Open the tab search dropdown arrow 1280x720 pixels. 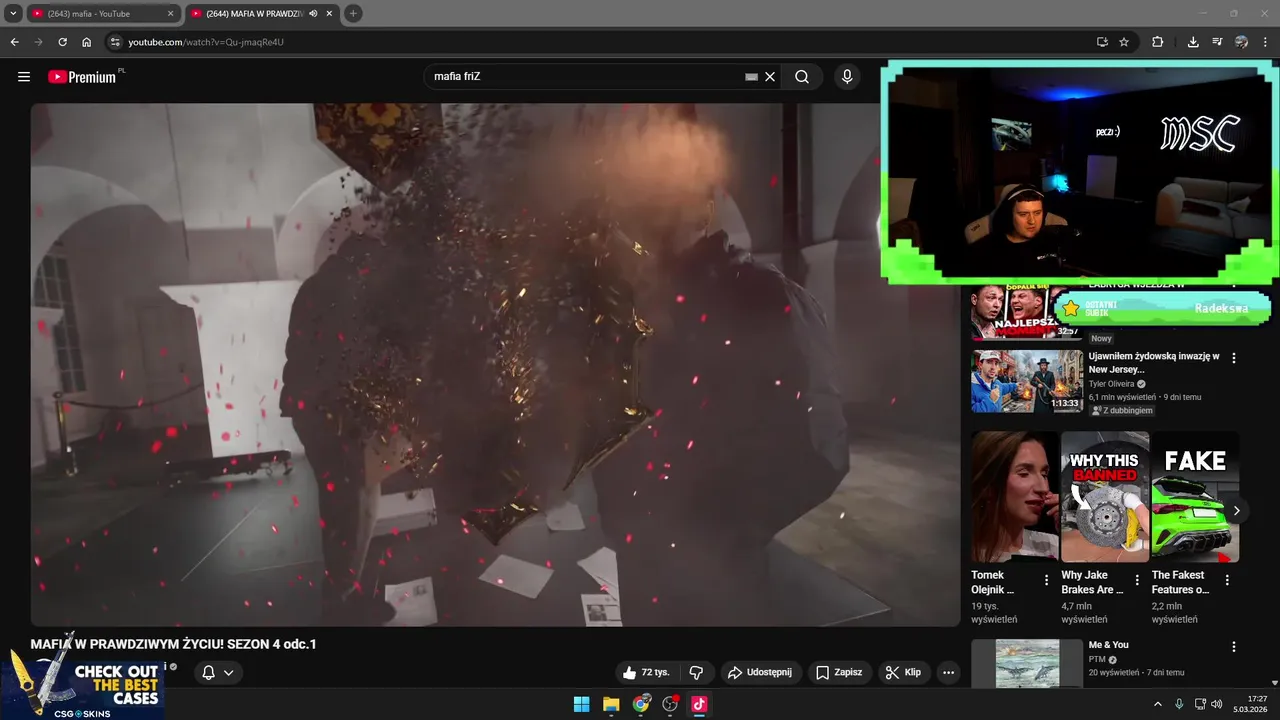[13, 14]
